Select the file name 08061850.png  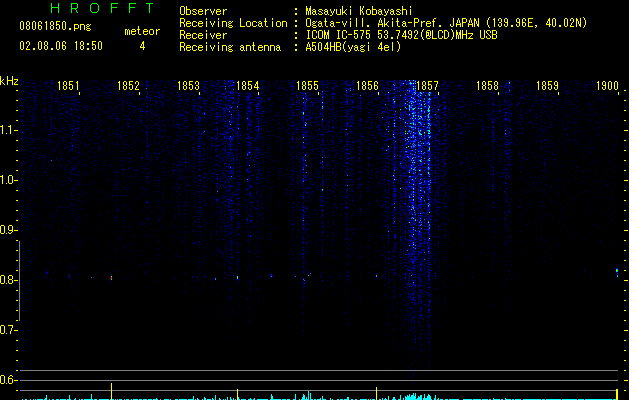[55, 27]
